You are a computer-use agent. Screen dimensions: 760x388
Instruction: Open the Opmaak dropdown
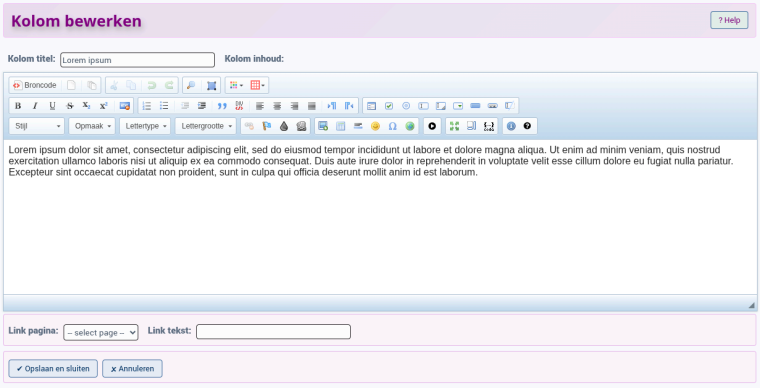[92, 126]
